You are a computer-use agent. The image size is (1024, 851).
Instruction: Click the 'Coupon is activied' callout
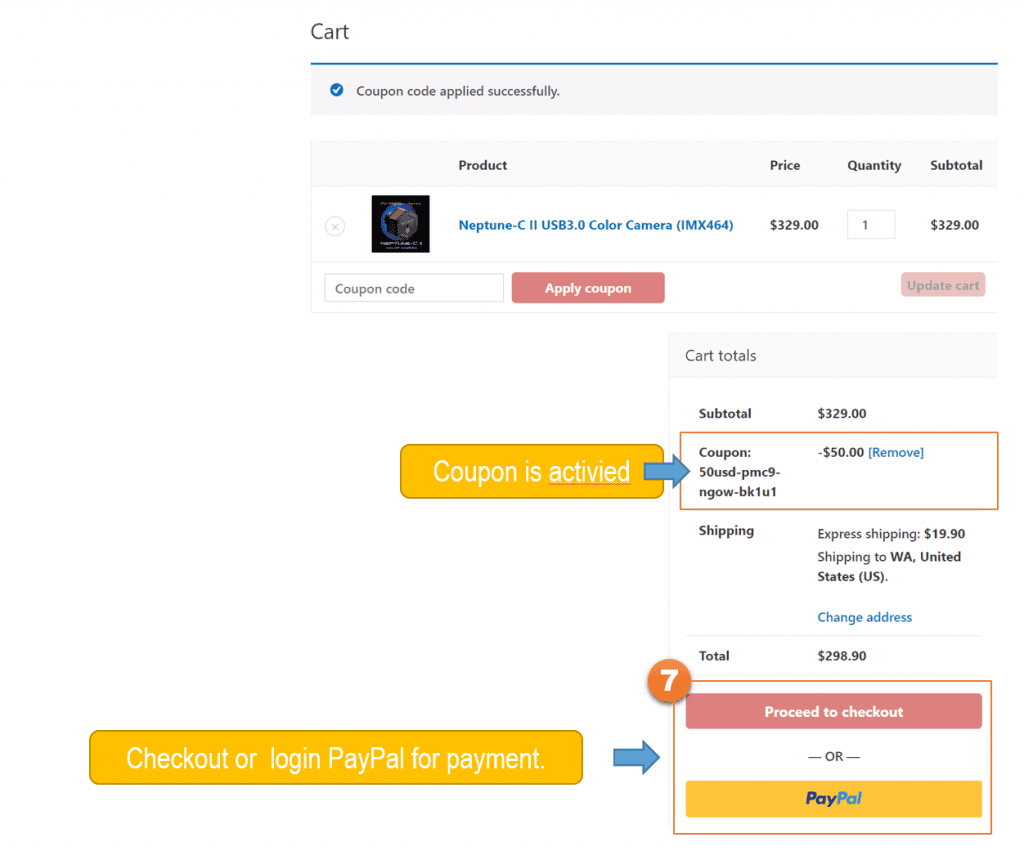coord(531,471)
